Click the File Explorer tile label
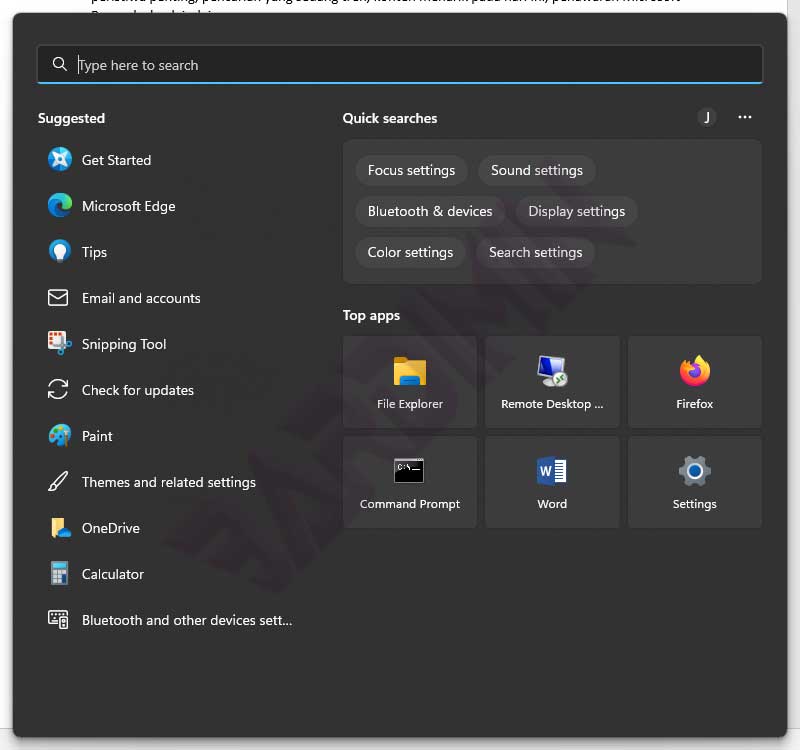Screen dimensions: 800x750 [410, 404]
